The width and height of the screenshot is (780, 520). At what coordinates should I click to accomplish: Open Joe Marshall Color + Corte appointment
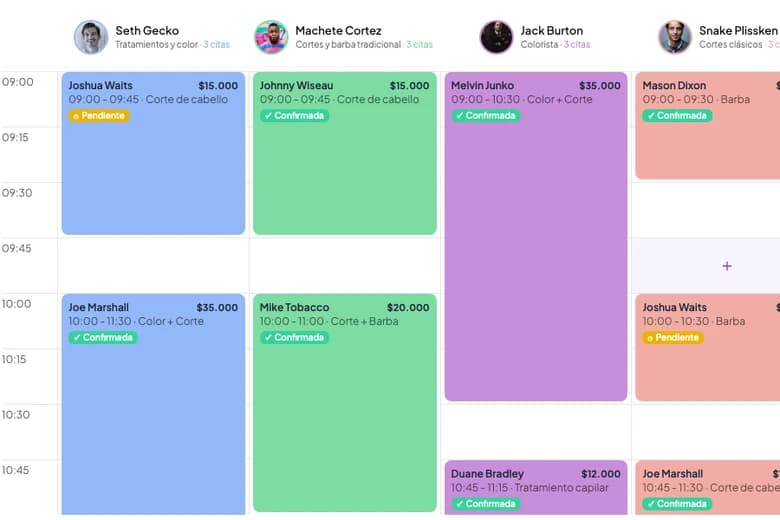153,404
